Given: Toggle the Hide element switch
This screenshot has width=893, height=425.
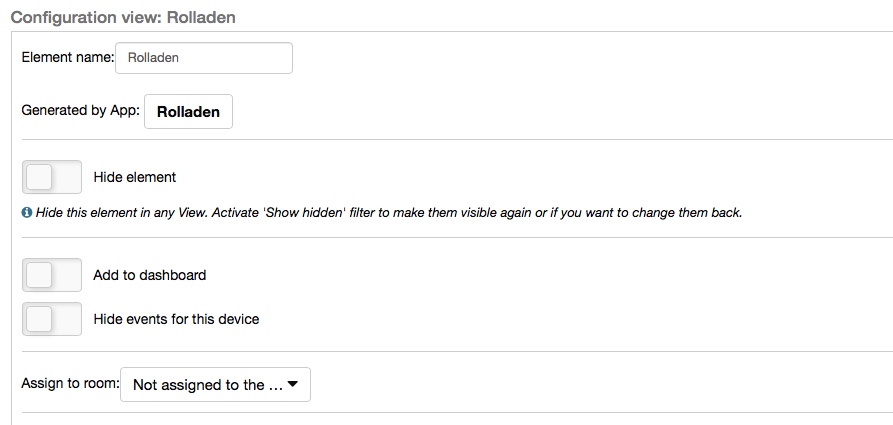Looking at the screenshot, I should coord(52,177).
